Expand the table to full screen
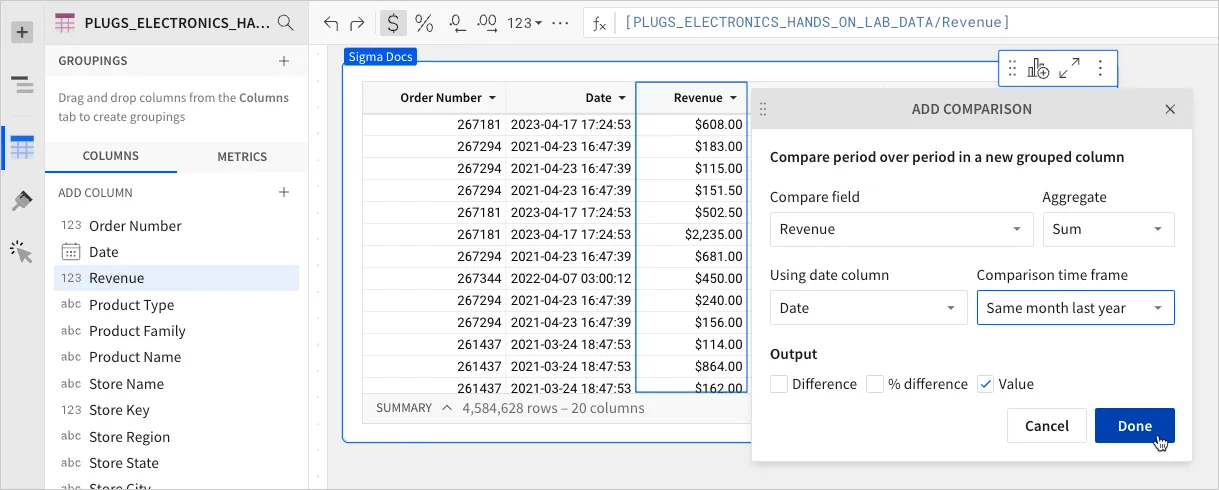The height and width of the screenshot is (490, 1219). (x=1069, y=68)
